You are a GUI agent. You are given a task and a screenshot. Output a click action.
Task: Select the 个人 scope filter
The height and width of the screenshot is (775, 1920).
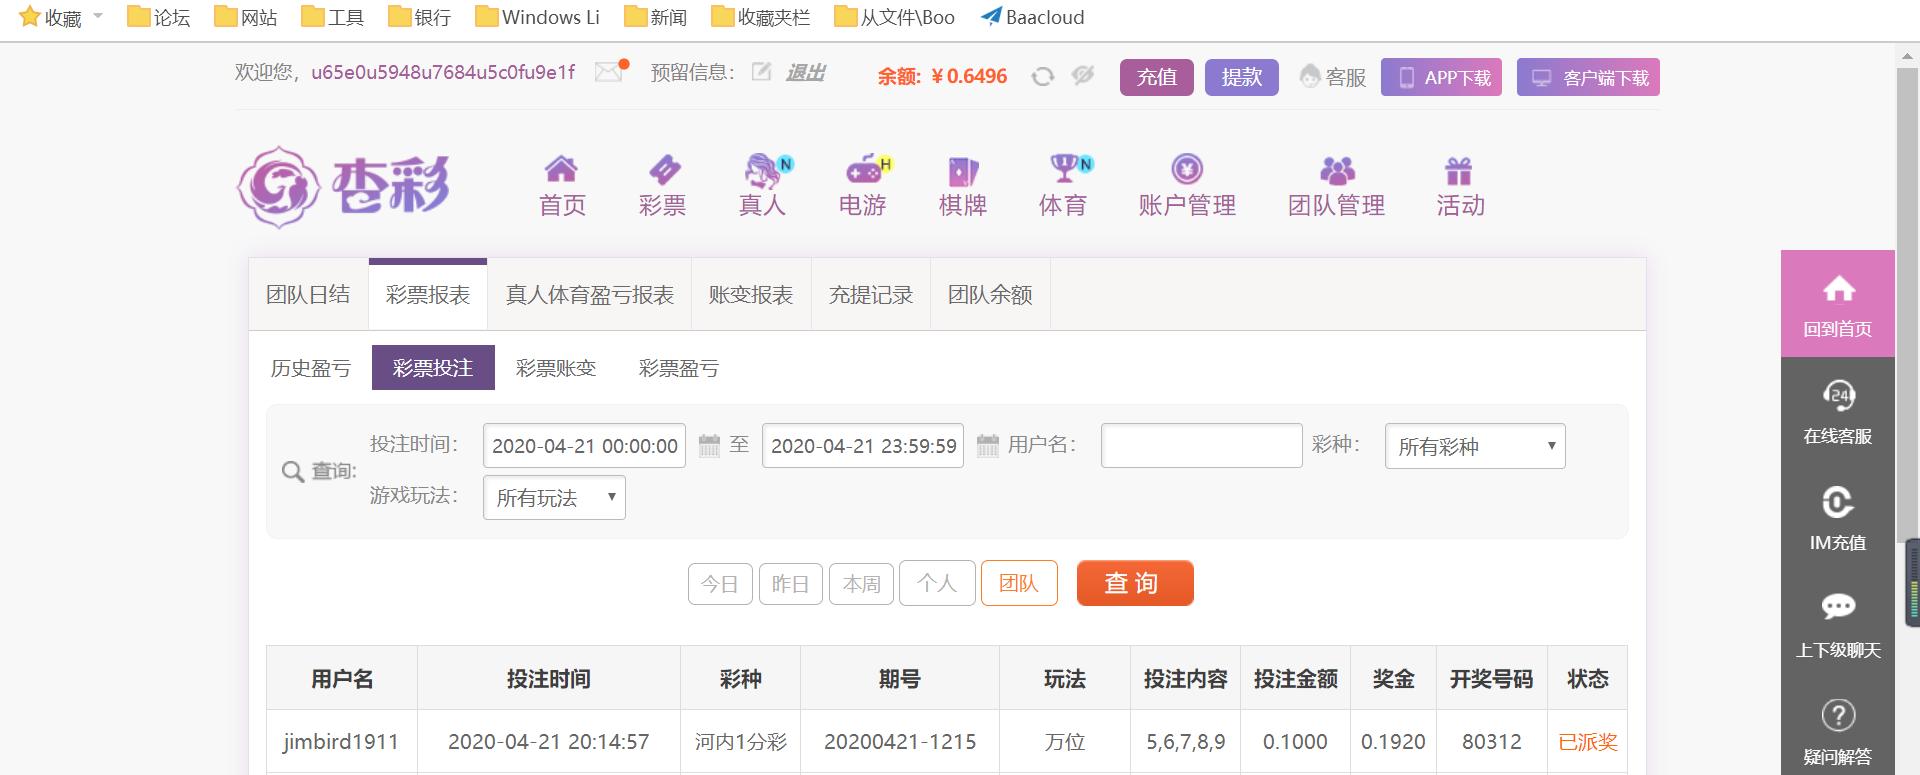pyautogui.click(x=937, y=583)
